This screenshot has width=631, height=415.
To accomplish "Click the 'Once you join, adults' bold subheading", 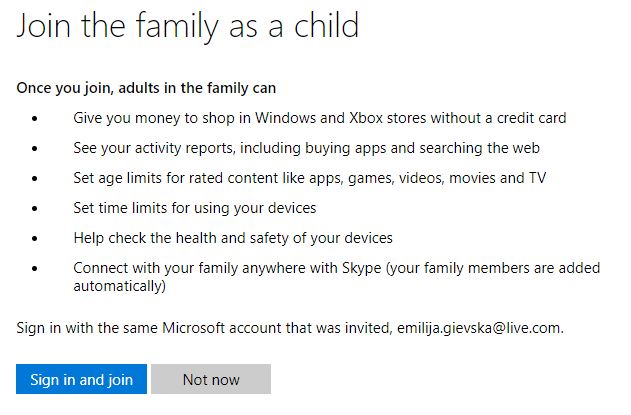I will coord(146,88).
